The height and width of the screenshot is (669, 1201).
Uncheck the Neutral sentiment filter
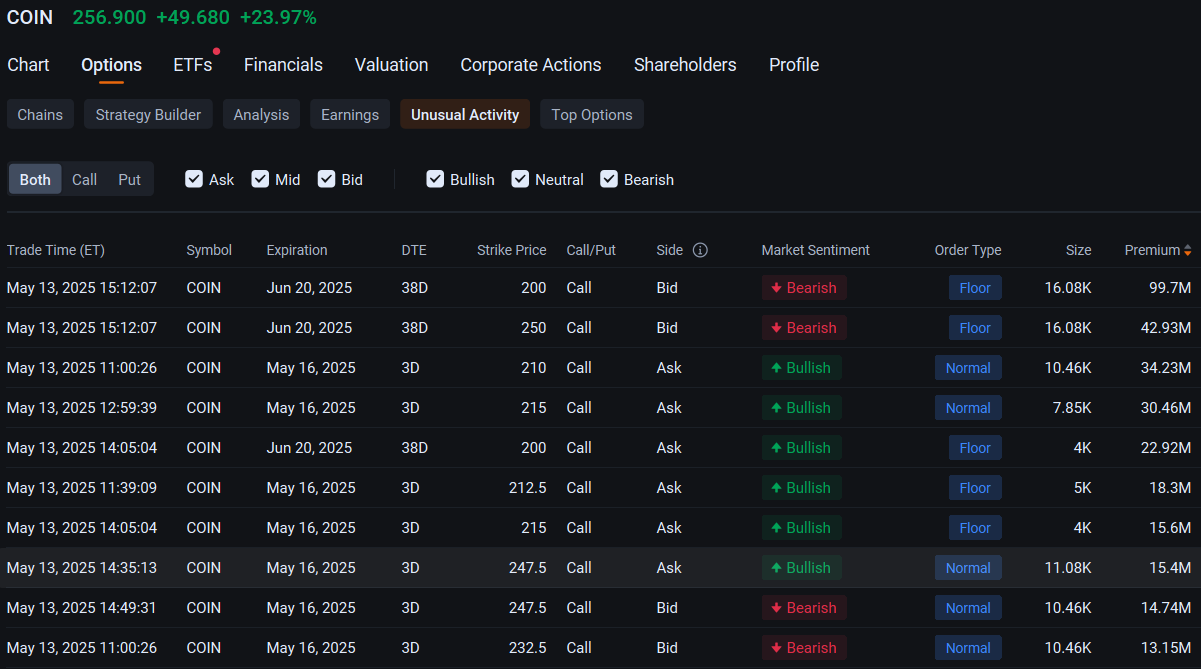click(520, 179)
